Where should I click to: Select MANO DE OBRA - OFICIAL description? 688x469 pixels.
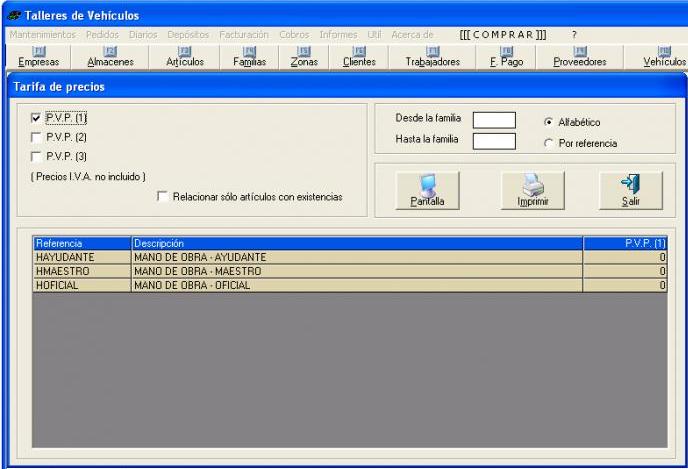[357, 285]
